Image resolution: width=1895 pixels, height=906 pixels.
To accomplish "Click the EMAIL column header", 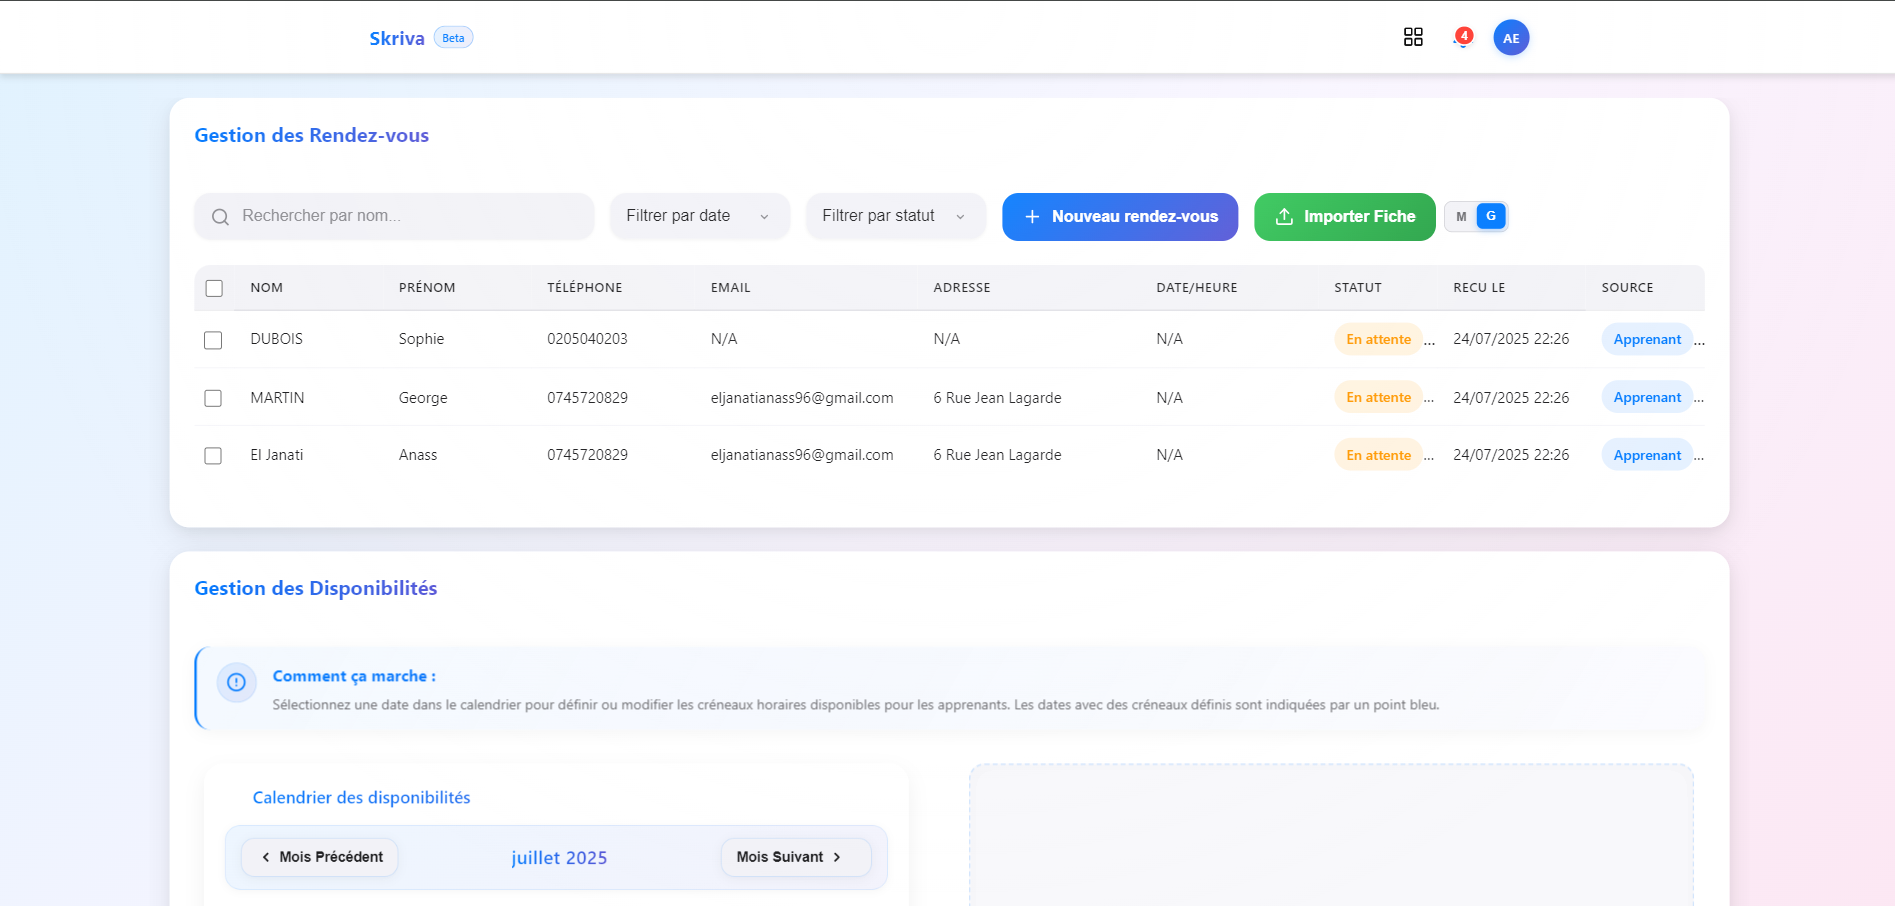I will 731,287.
